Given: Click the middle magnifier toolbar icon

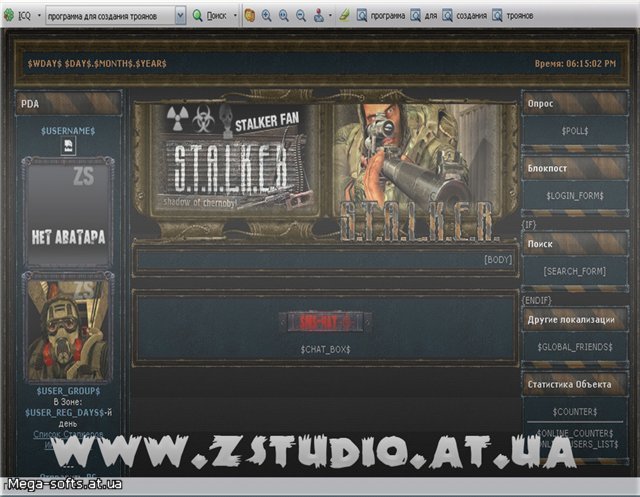Looking at the screenshot, I should pyautogui.click(x=284, y=16).
